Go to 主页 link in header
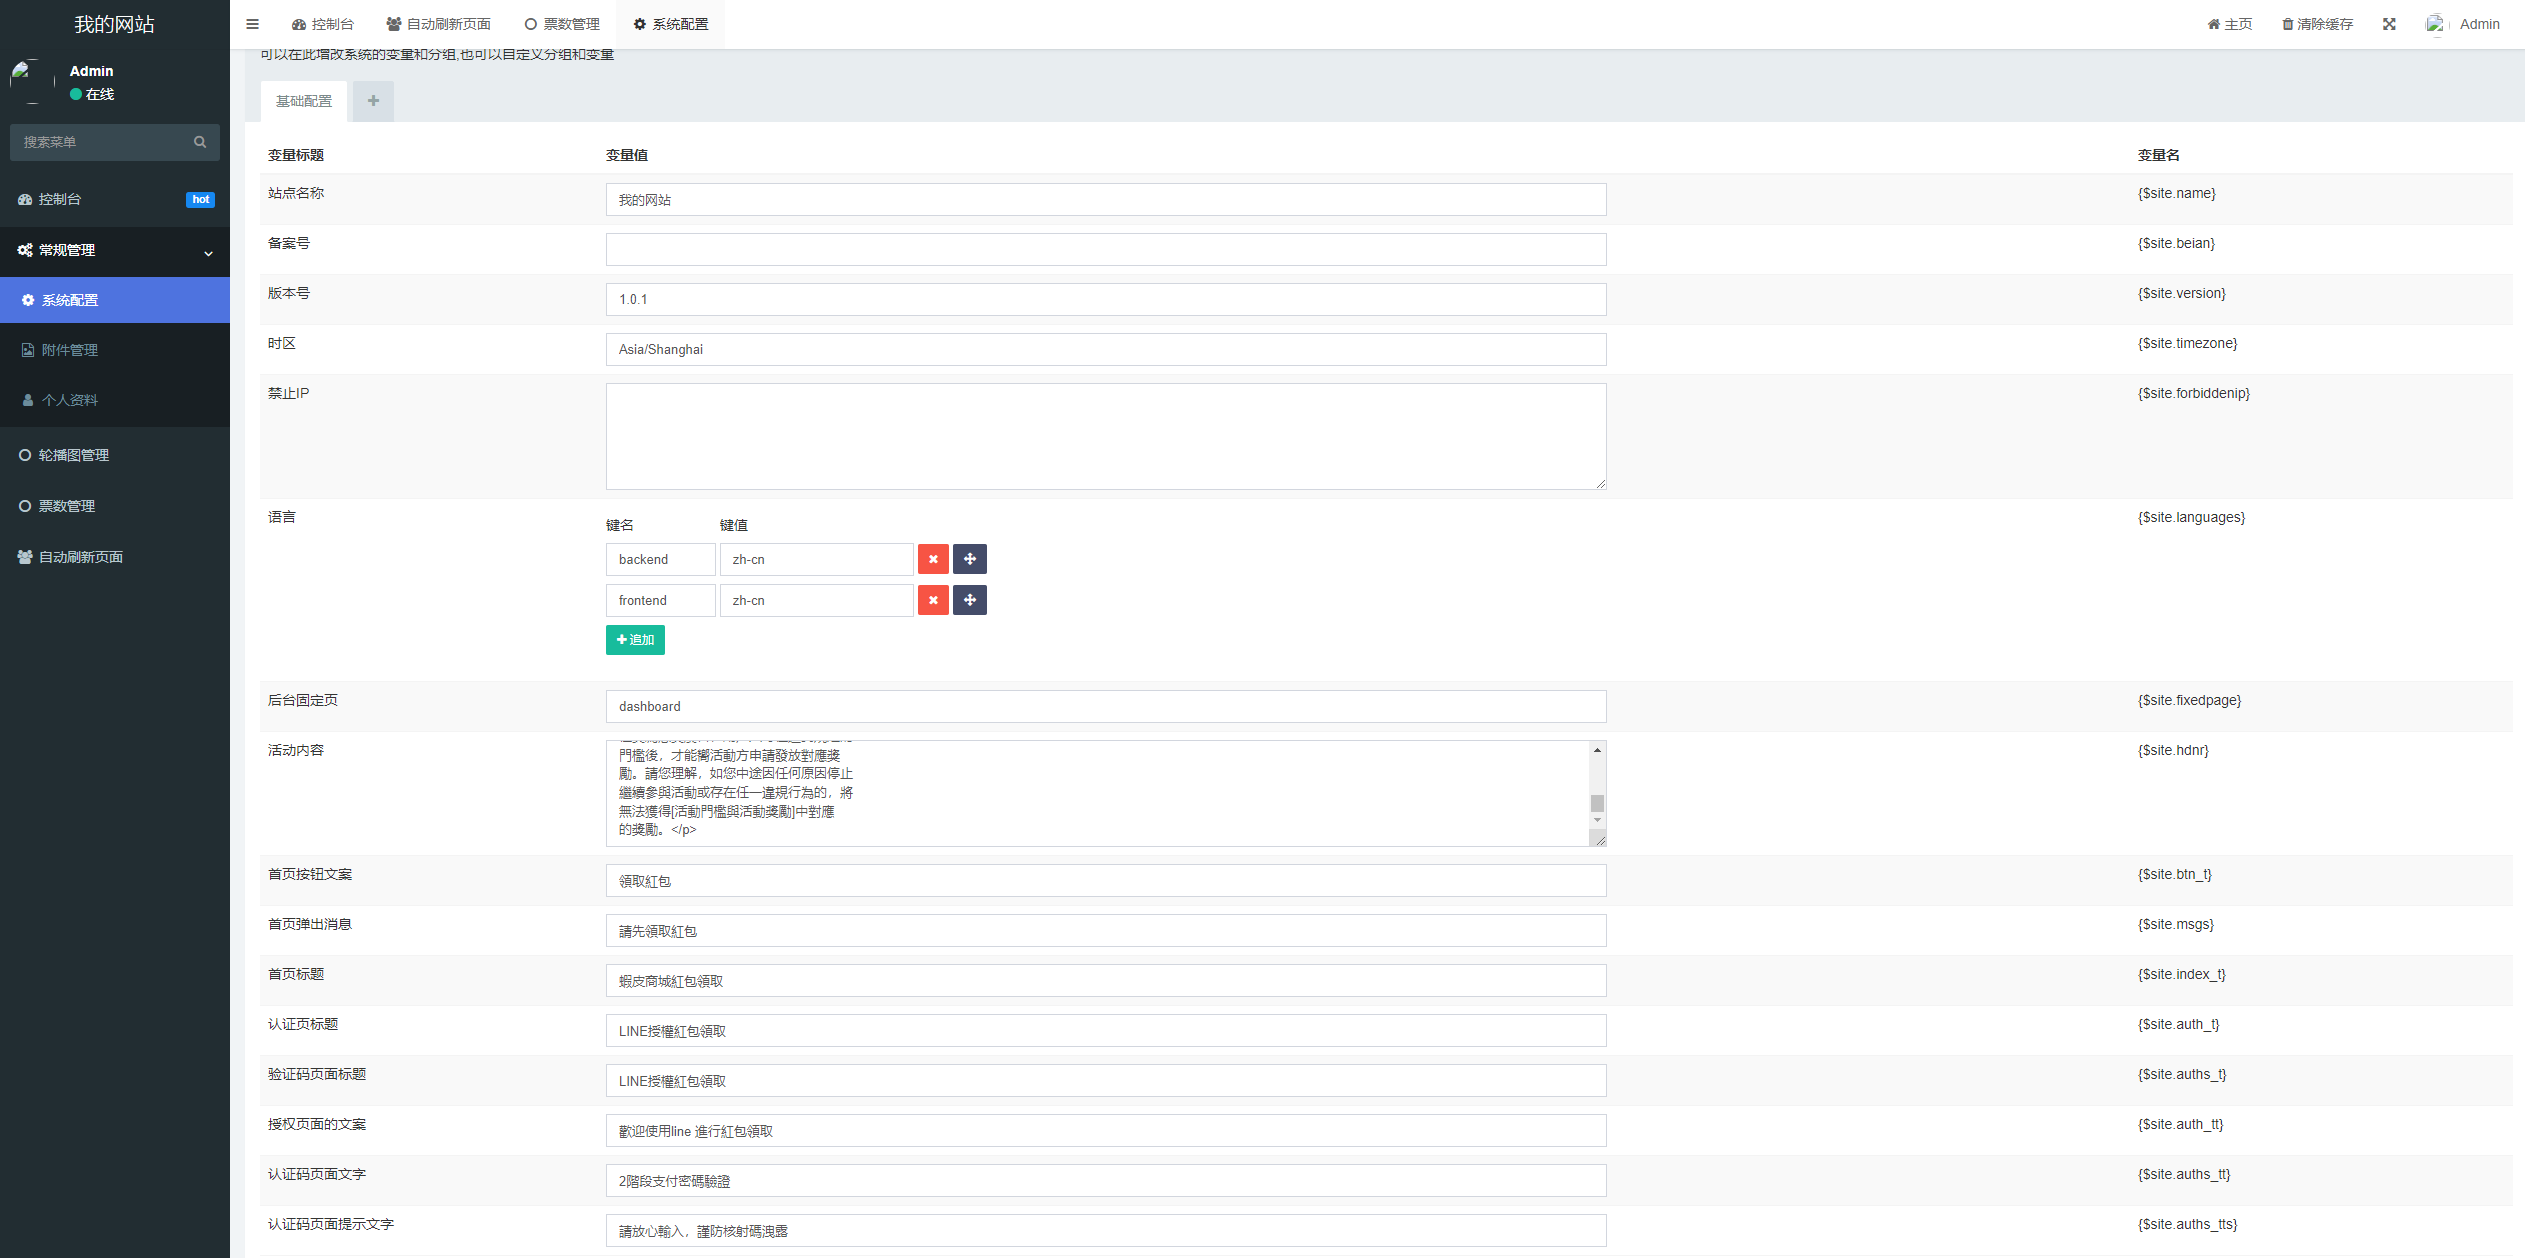Image resolution: width=2525 pixels, height=1258 pixels. pos(2230,24)
